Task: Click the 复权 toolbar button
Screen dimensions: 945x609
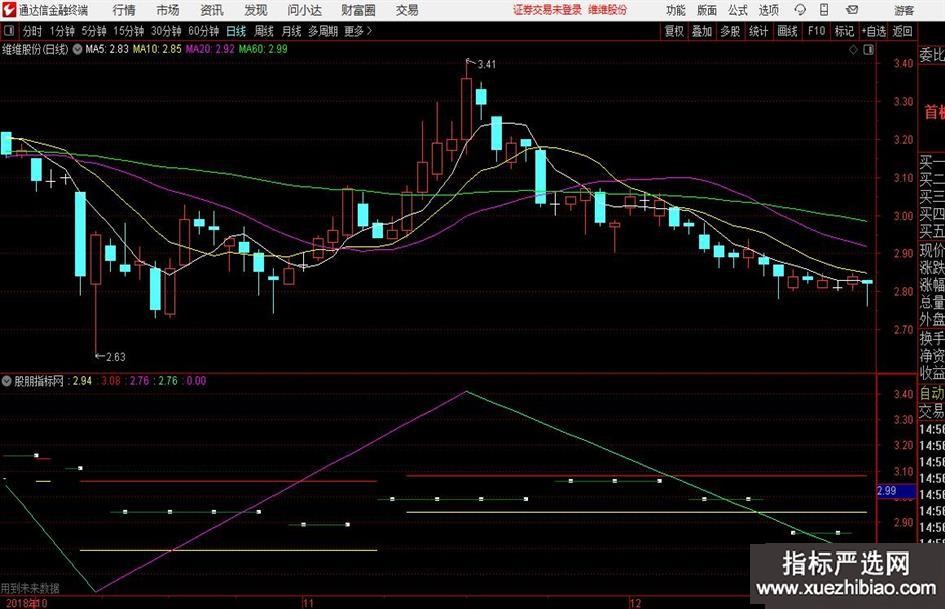Action: tap(674, 31)
